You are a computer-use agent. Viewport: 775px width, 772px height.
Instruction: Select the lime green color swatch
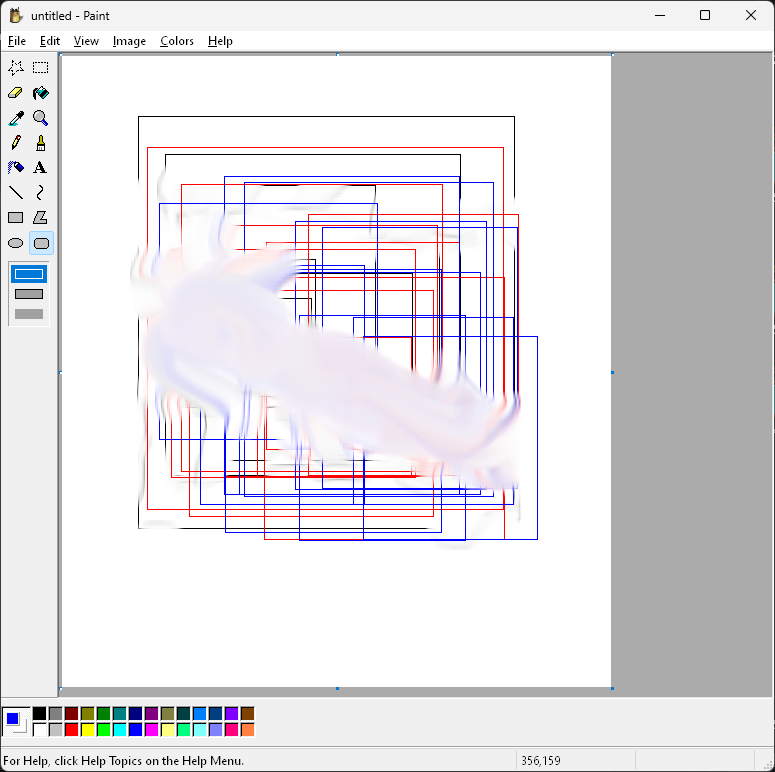pyautogui.click(x=104, y=729)
